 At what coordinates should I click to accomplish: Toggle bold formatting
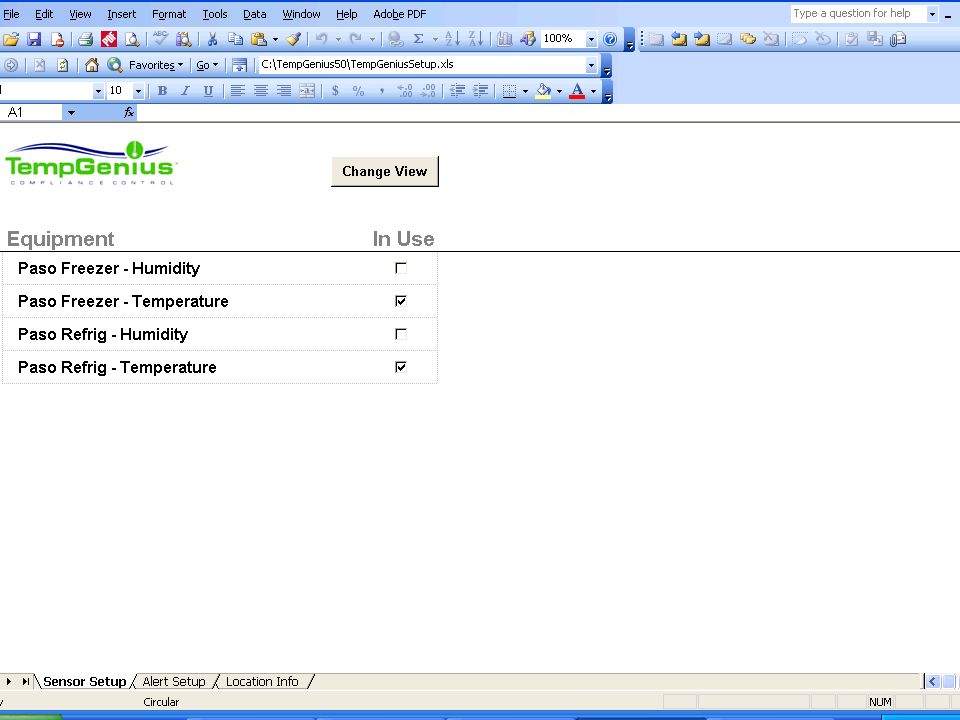point(162,91)
